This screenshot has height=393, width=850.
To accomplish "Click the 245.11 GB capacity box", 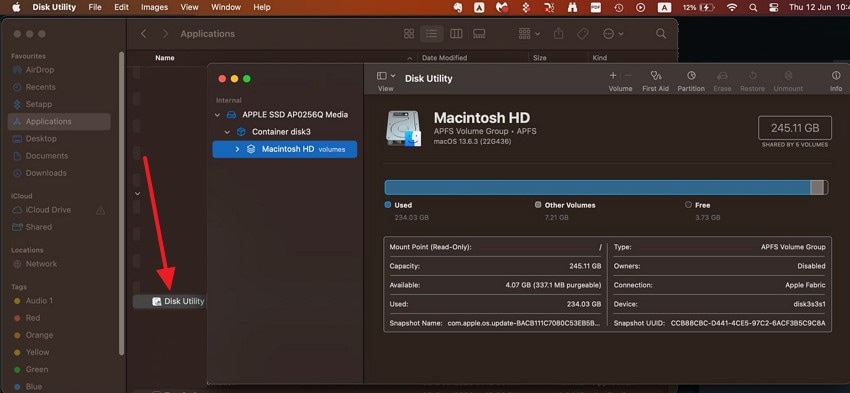I will coord(795,128).
